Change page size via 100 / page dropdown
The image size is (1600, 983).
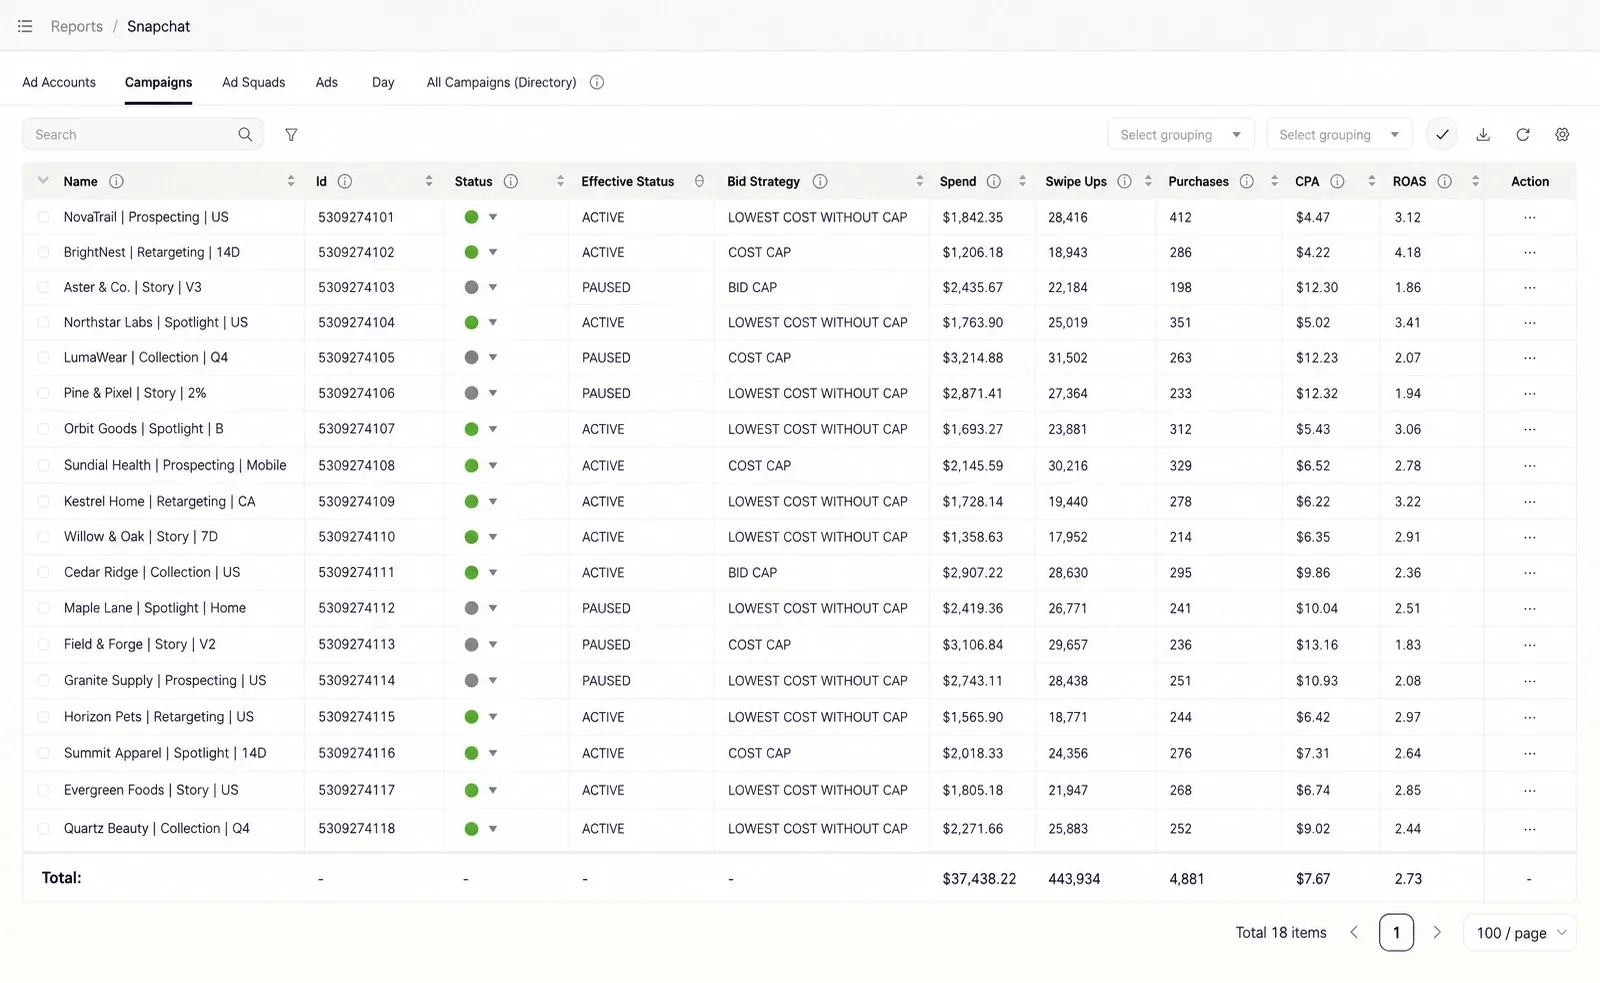[x=1520, y=933]
